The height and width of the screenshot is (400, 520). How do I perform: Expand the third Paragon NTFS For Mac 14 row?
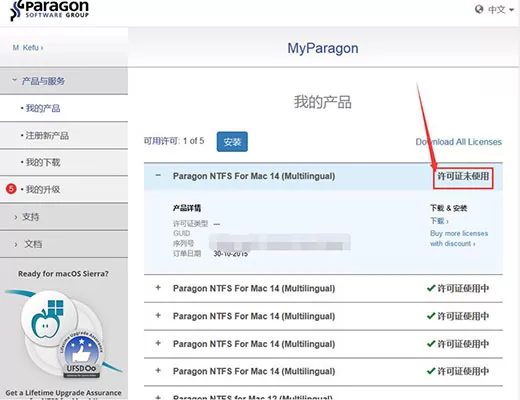pyautogui.click(x=158, y=315)
